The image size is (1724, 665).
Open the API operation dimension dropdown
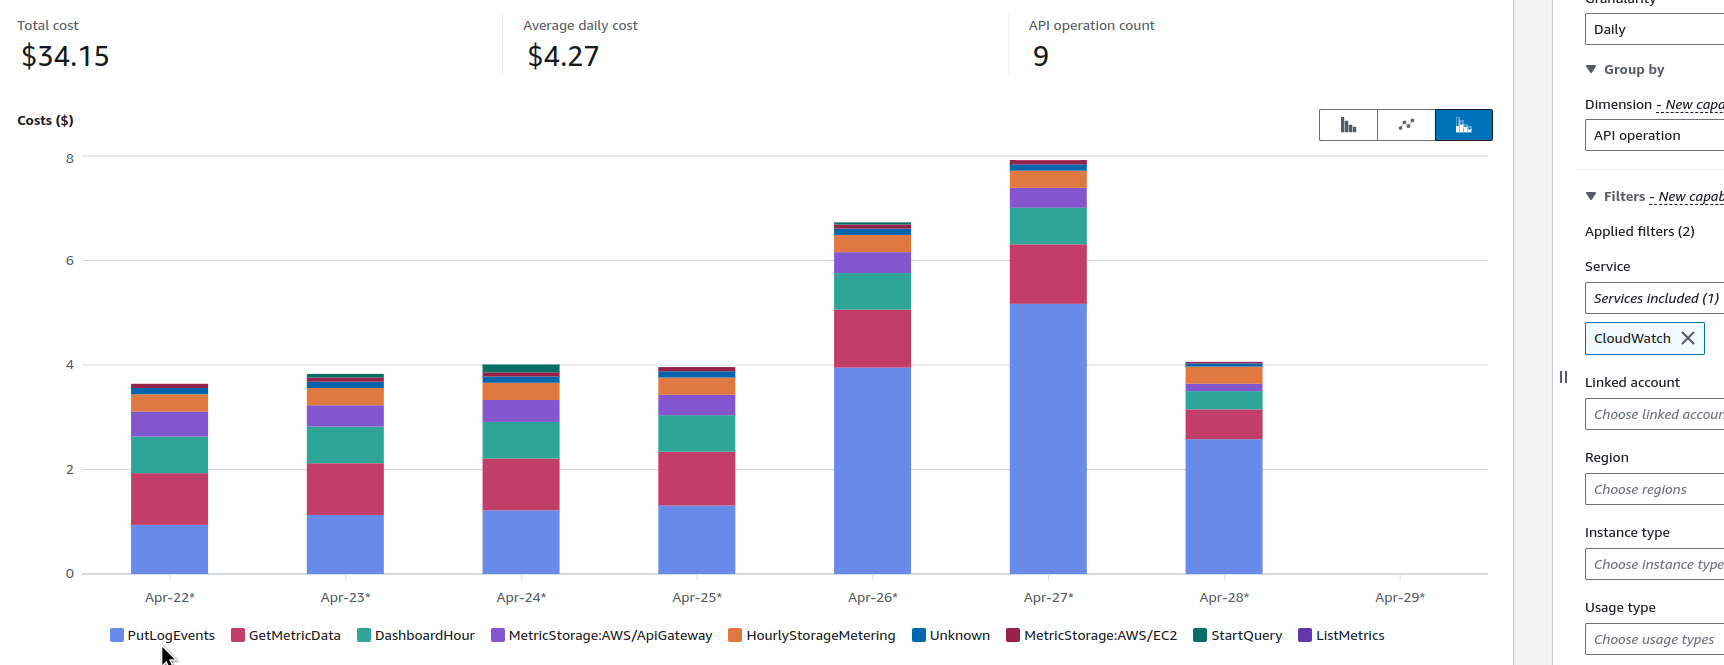[1654, 135]
